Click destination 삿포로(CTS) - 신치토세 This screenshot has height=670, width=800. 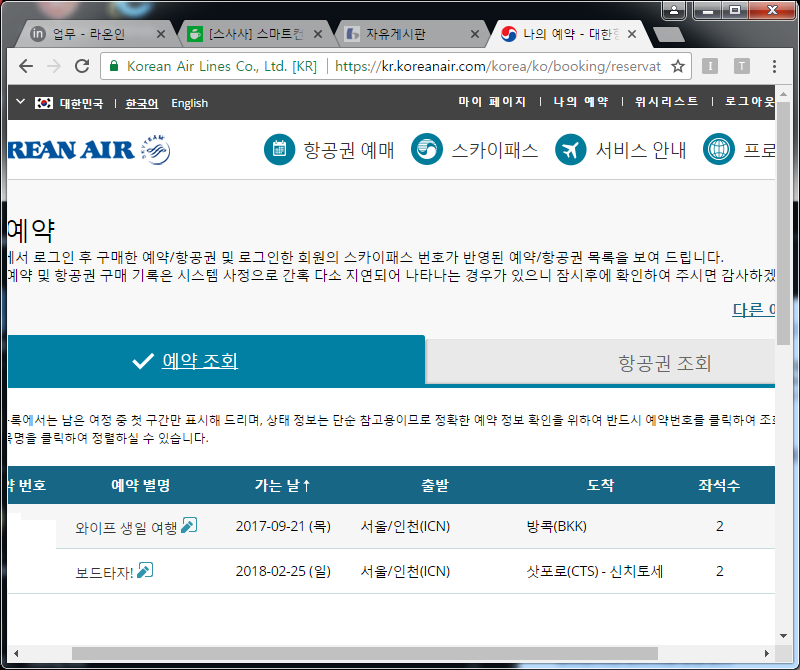click(594, 571)
